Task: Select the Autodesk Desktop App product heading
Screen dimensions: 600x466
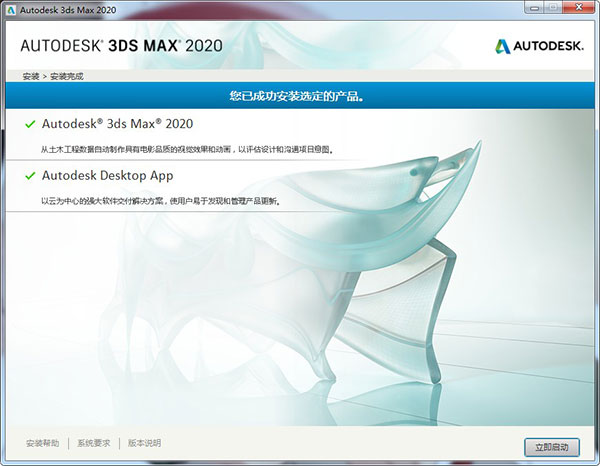Action: click(x=107, y=176)
